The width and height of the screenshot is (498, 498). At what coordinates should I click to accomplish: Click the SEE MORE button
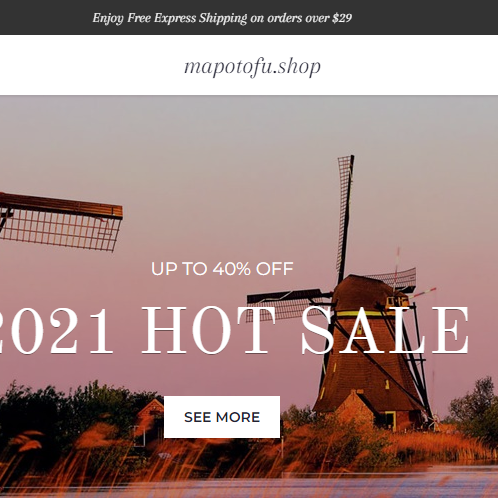[x=222, y=417]
